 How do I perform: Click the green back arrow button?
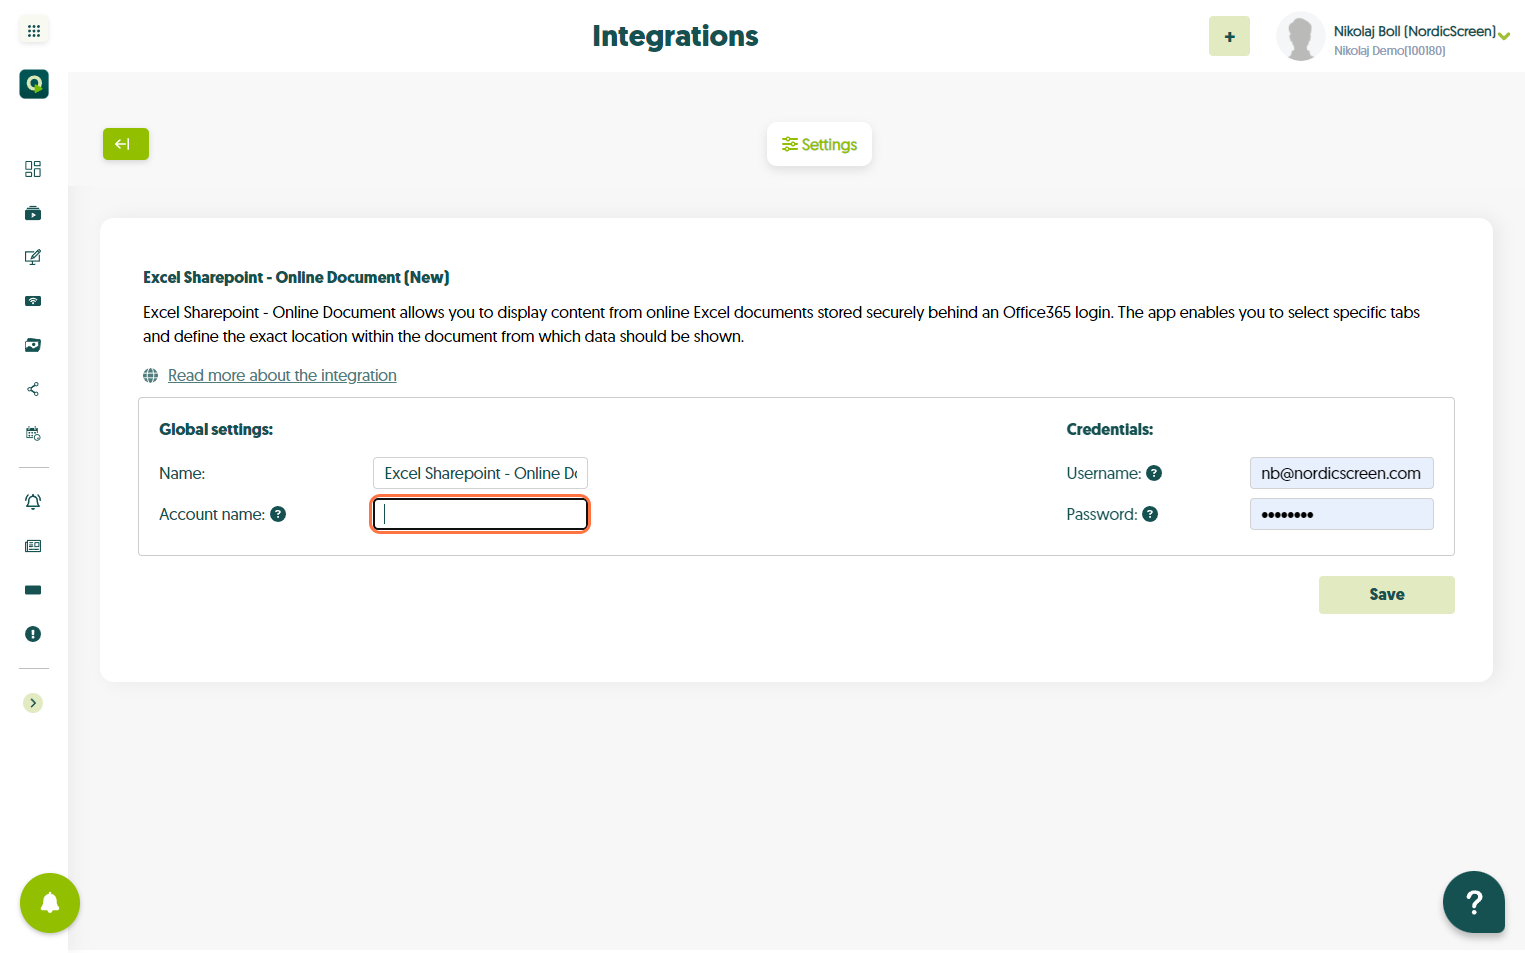click(x=126, y=144)
